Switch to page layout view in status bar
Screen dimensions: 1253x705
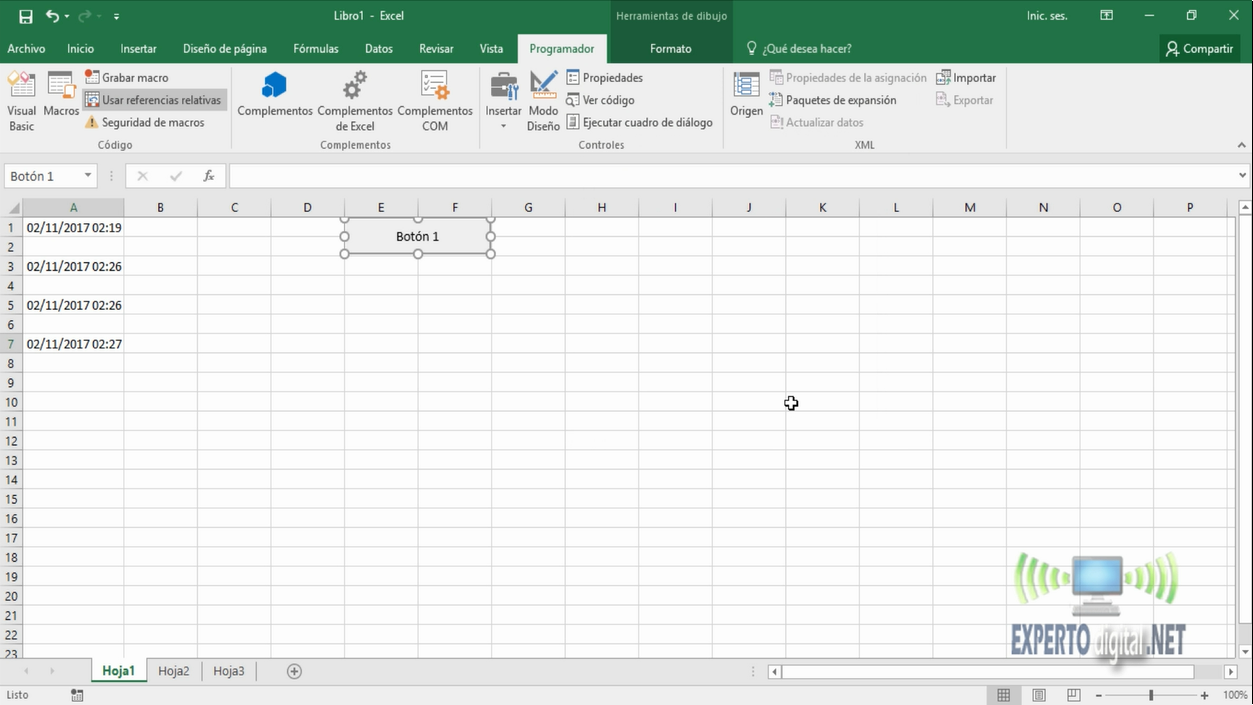pyautogui.click(x=1039, y=695)
